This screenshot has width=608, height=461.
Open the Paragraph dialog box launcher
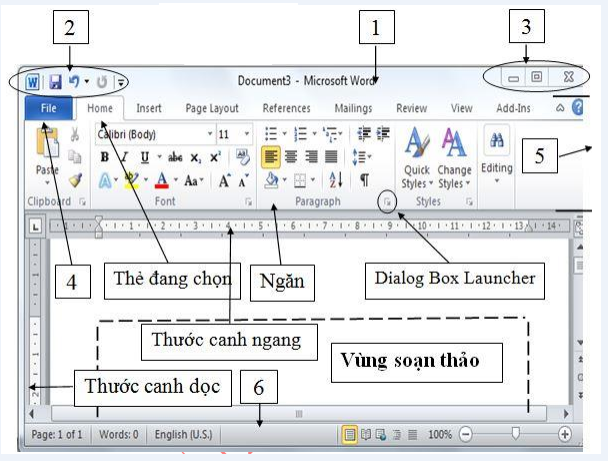[387, 202]
